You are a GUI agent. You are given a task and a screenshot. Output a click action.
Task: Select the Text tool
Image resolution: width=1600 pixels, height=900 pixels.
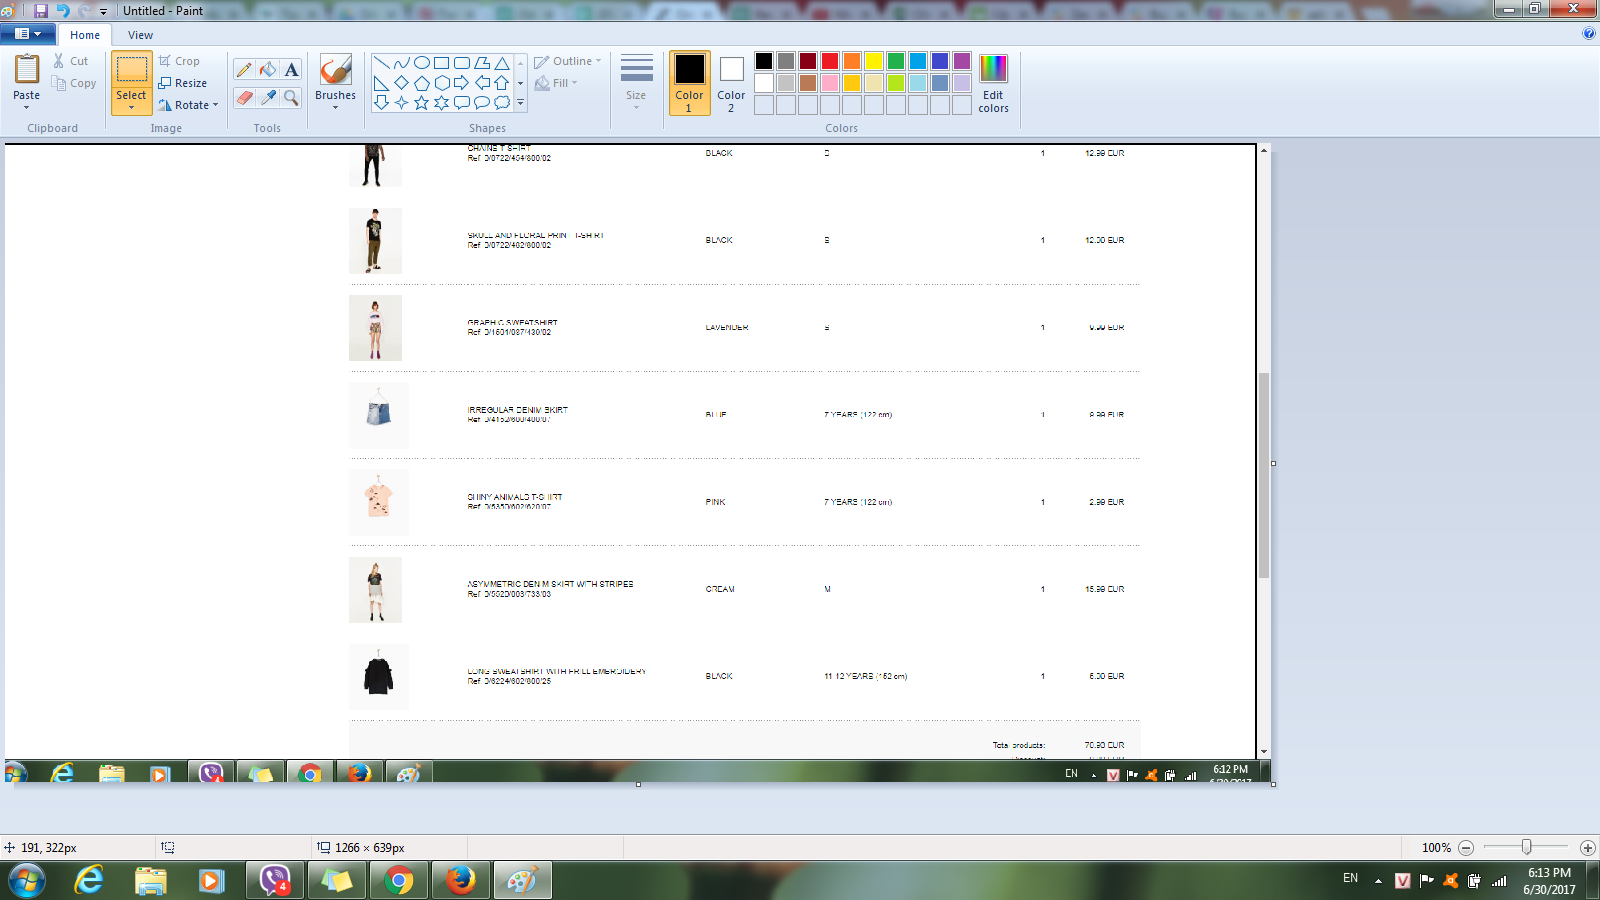(x=291, y=69)
